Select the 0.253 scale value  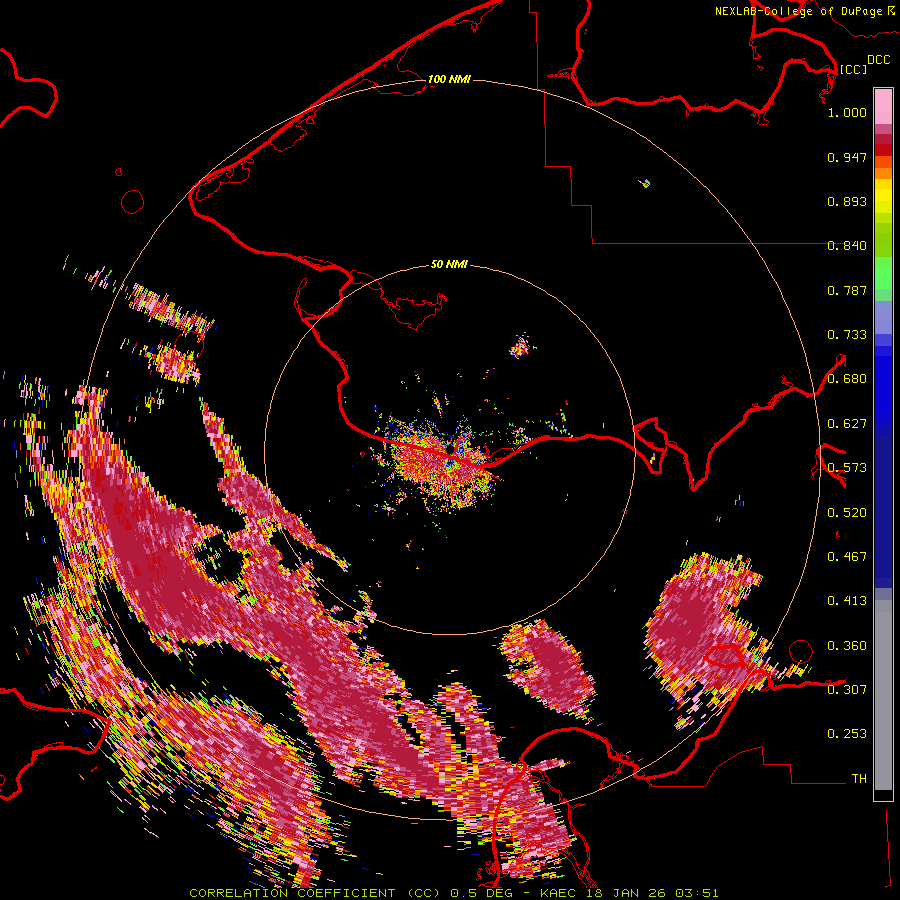tap(847, 734)
